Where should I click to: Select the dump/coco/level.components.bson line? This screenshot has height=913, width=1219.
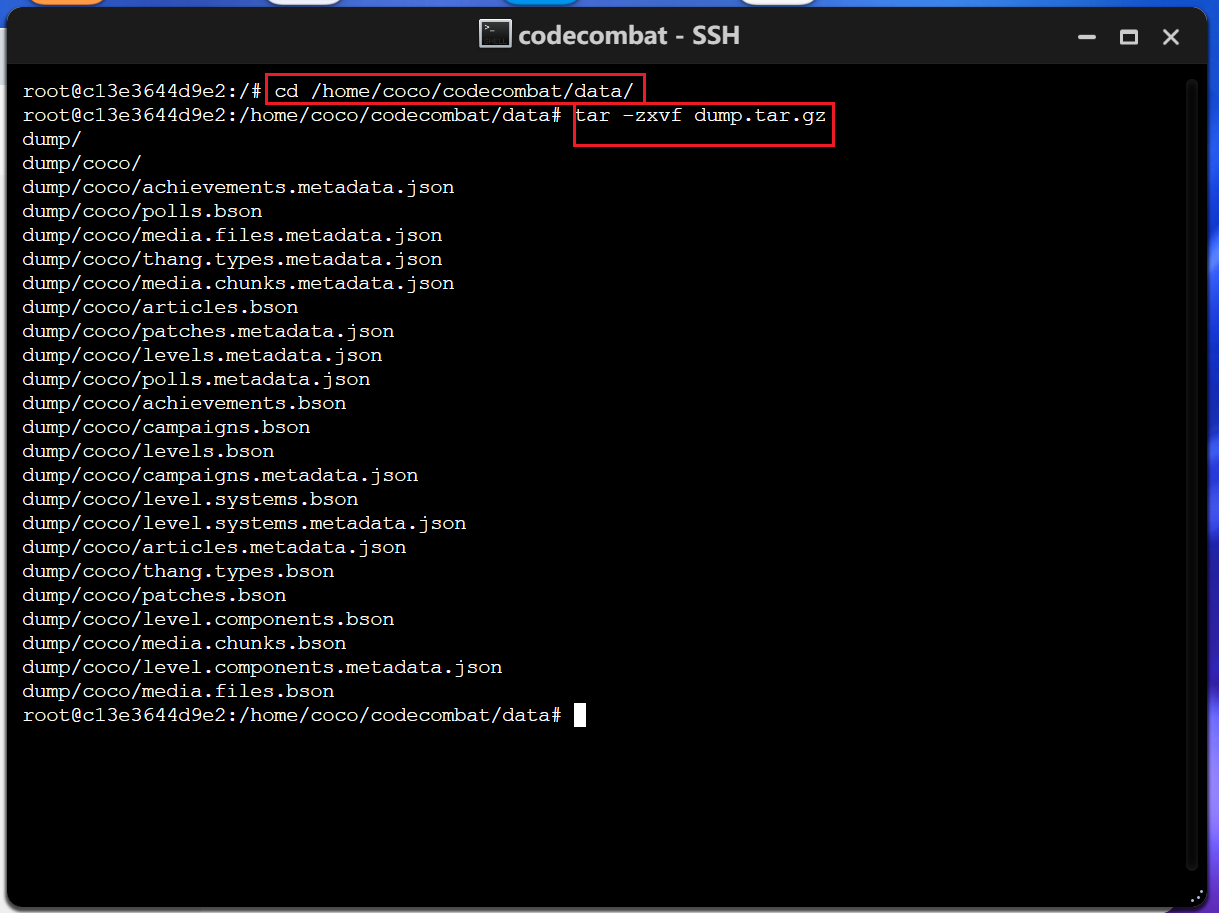tap(208, 619)
